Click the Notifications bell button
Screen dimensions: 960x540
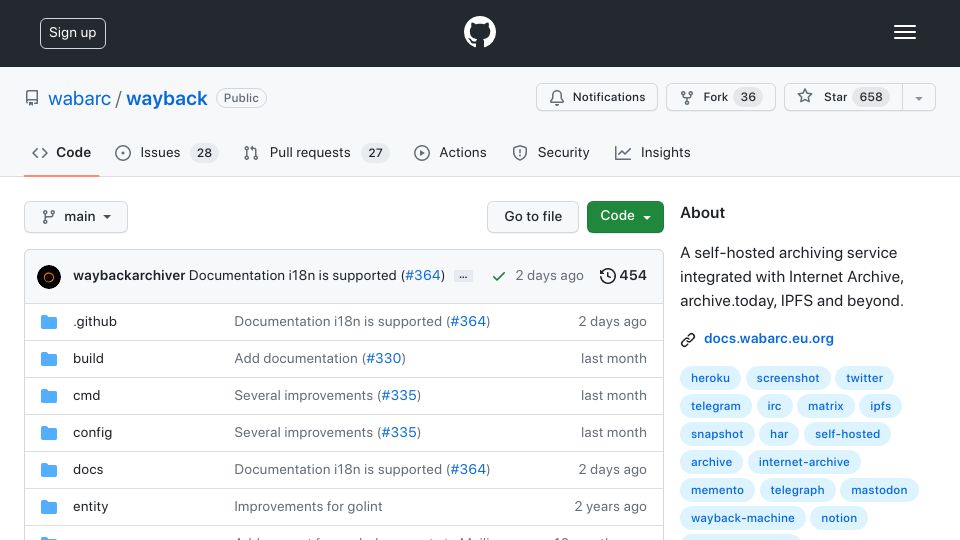coord(596,97)
